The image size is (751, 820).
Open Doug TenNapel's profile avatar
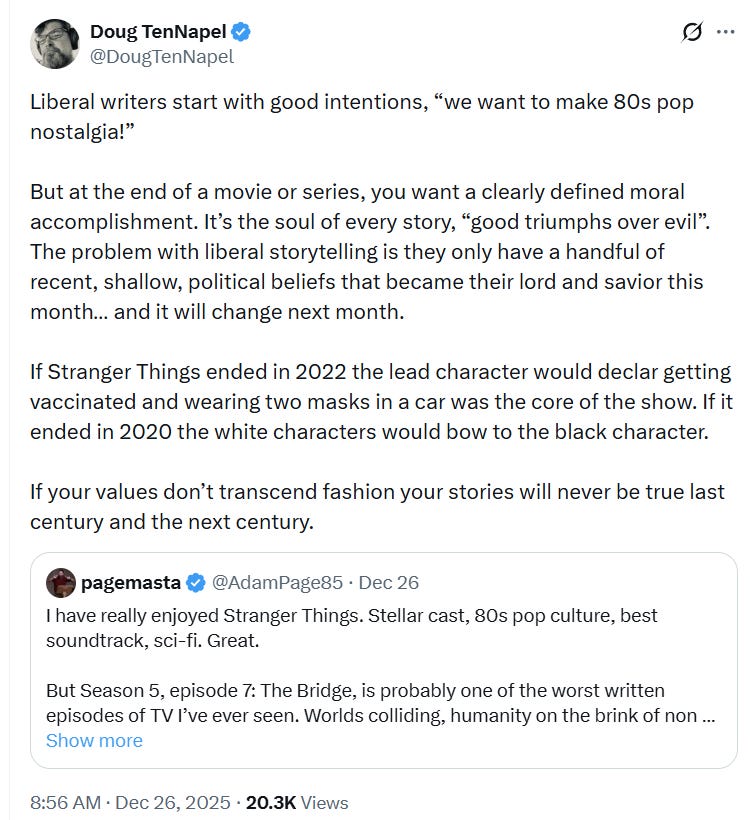tap(56, 40)
